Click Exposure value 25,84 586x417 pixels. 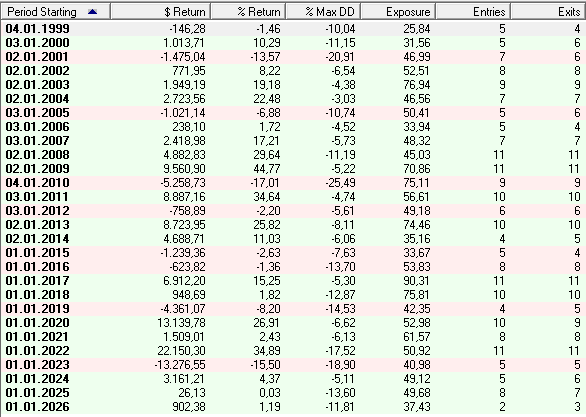(417, 29)
